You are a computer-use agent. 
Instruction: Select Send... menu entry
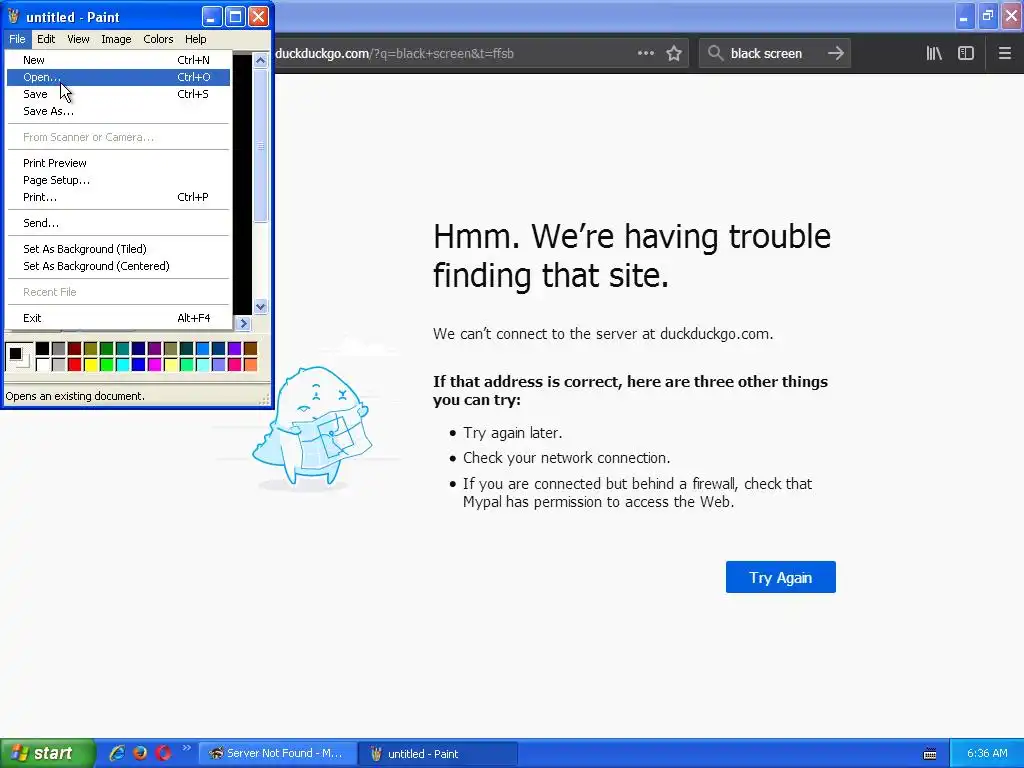(x=118, y=223)
